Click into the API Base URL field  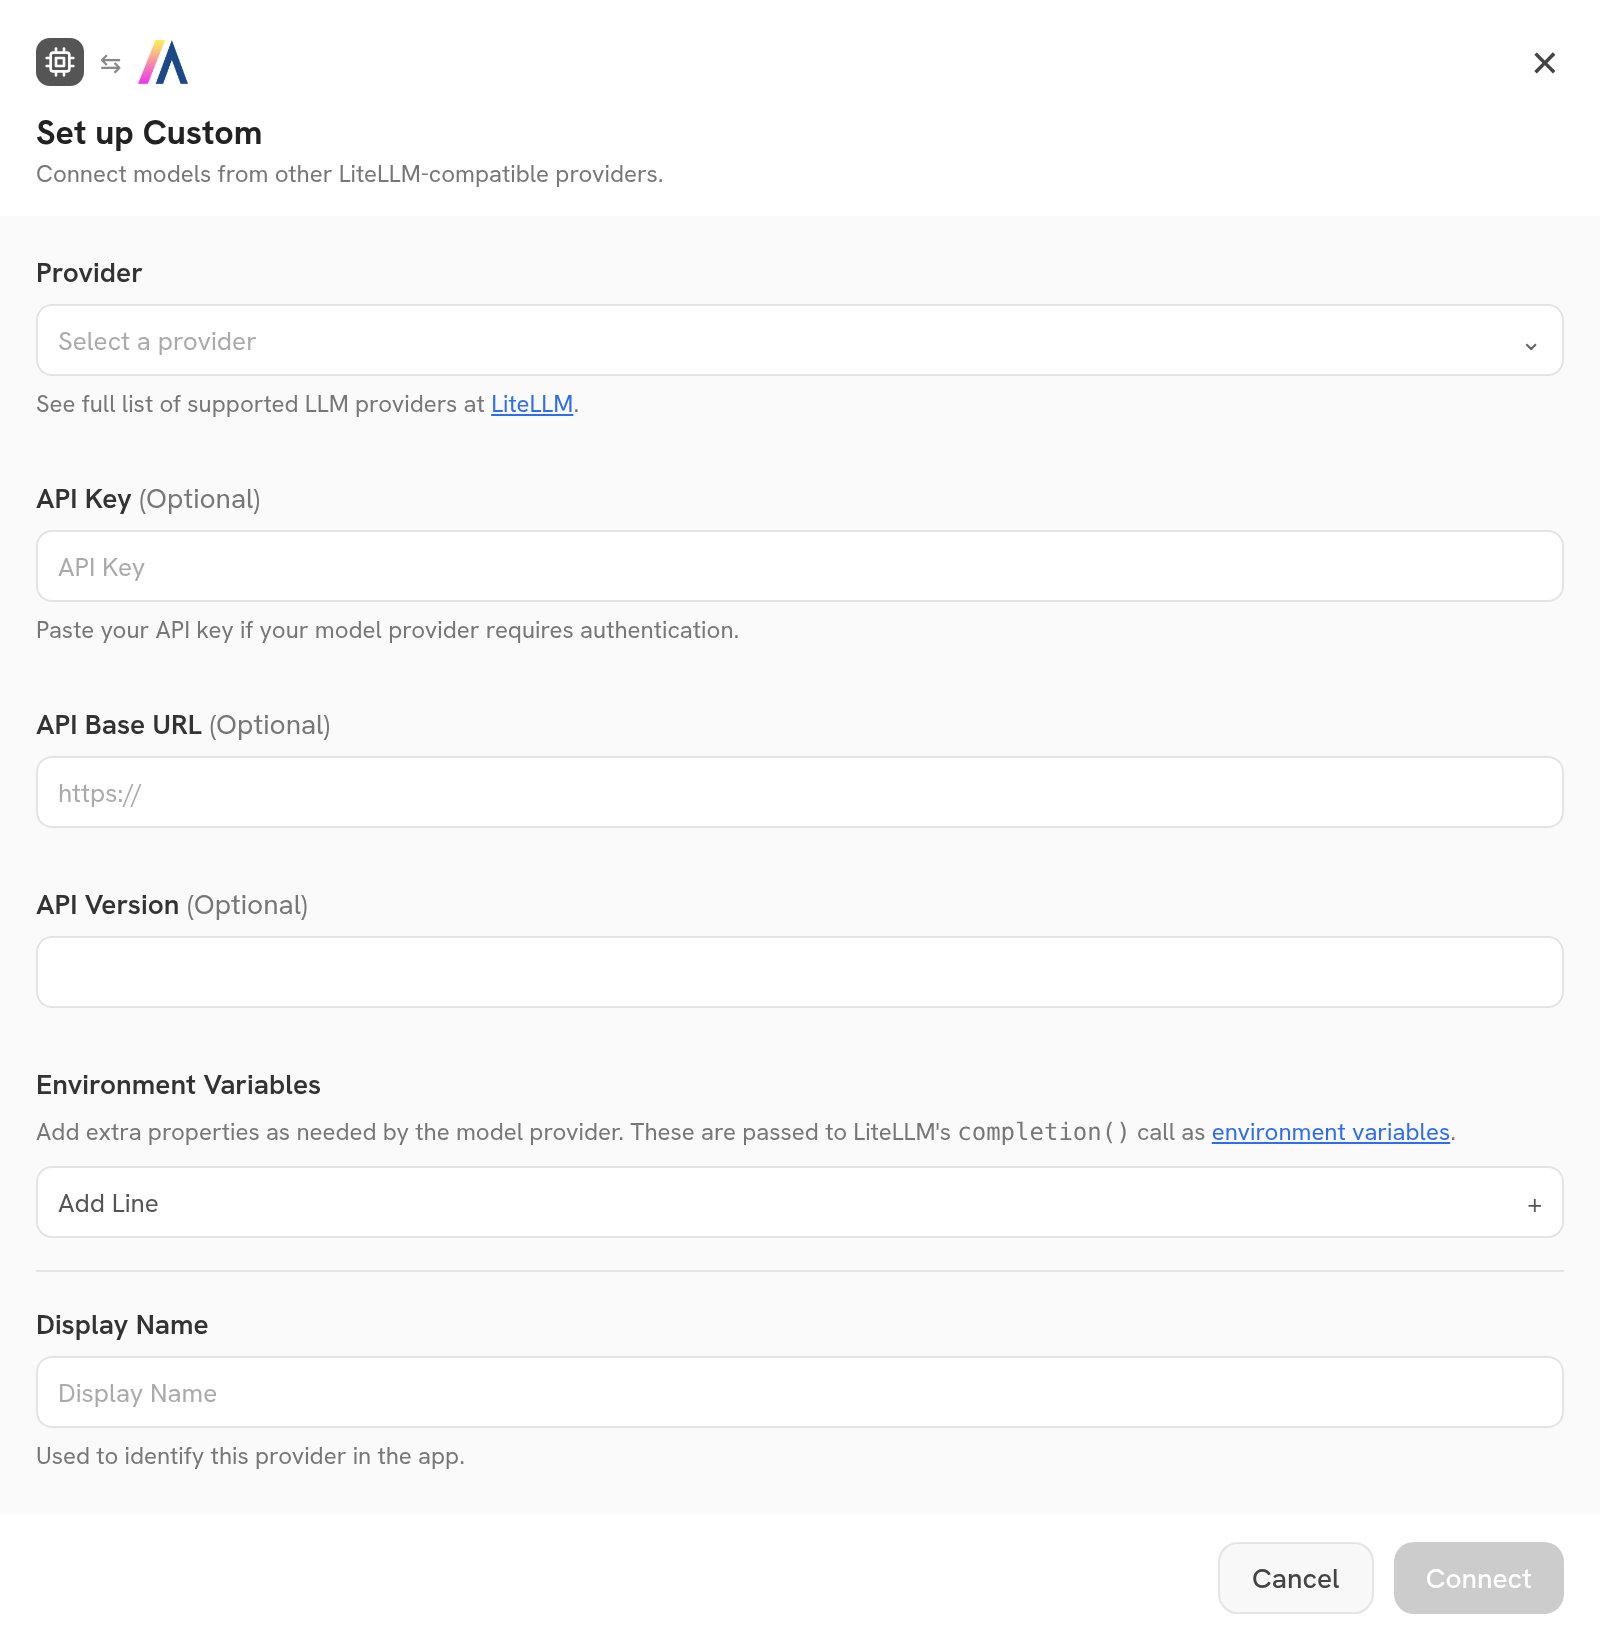pyautogui.click(x=800, y=792)
